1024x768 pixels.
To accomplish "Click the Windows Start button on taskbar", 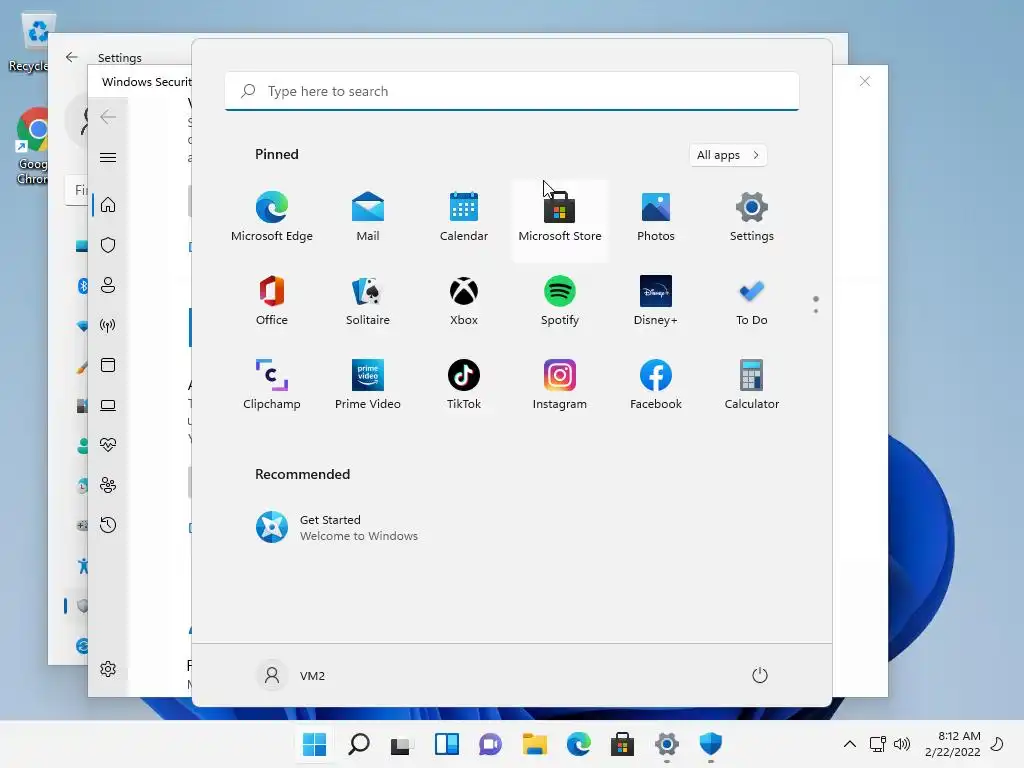I will tap(314, 744).
